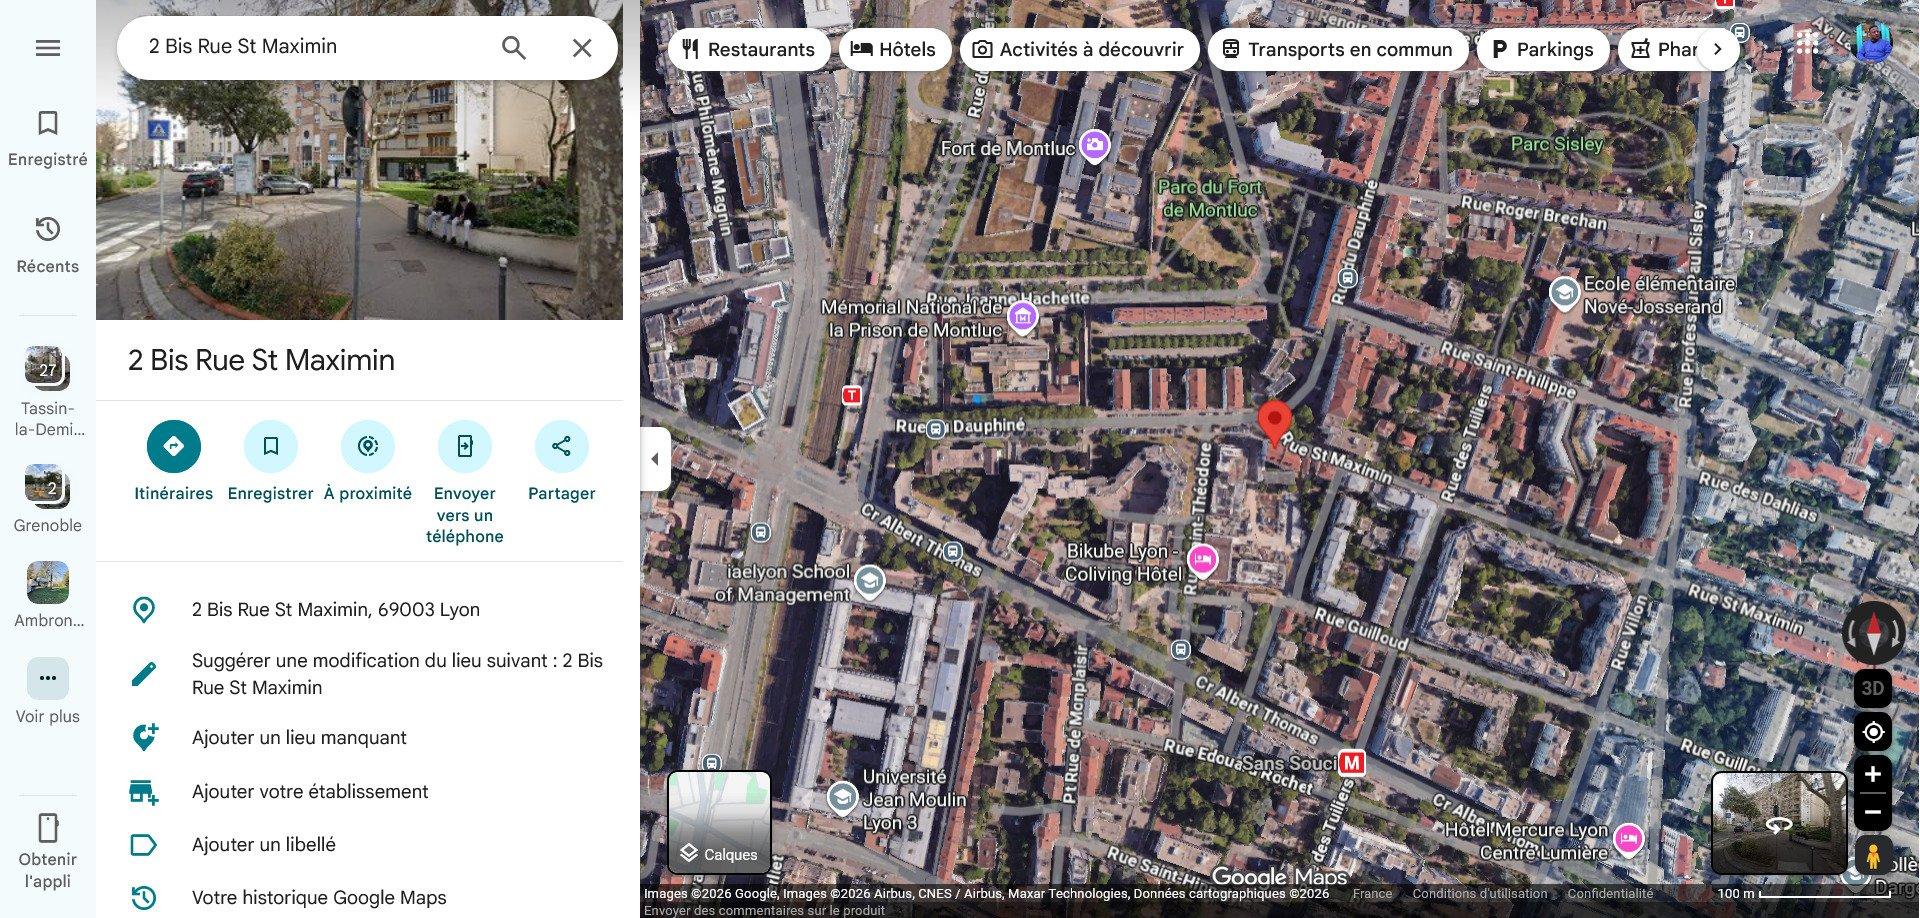1920x918 pixels.
Task: Click the Université Jean Moulin Lyon 3 marker
Action: point(842,797)
